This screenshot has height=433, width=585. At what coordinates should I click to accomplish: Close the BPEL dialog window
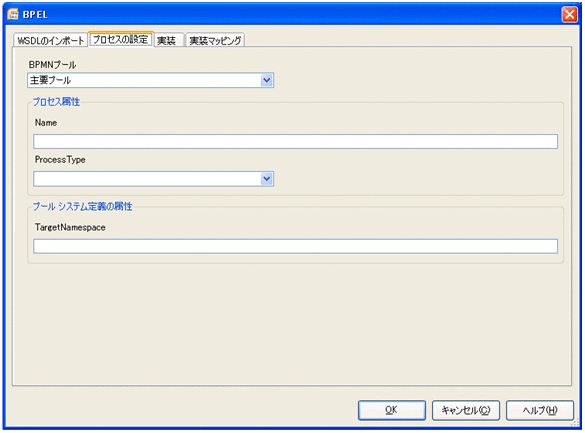pyautogui.click(x=569, y=15)
